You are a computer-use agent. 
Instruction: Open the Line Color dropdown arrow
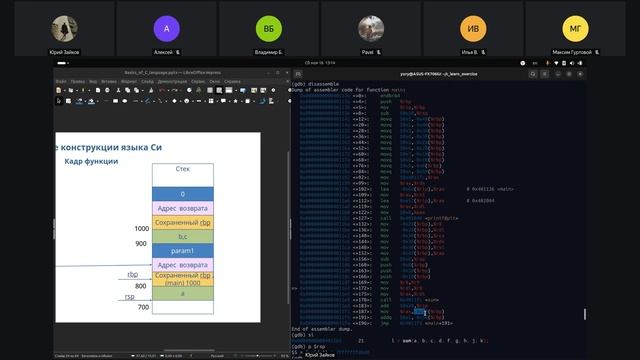pyautogui.click(x=85, y=101)
